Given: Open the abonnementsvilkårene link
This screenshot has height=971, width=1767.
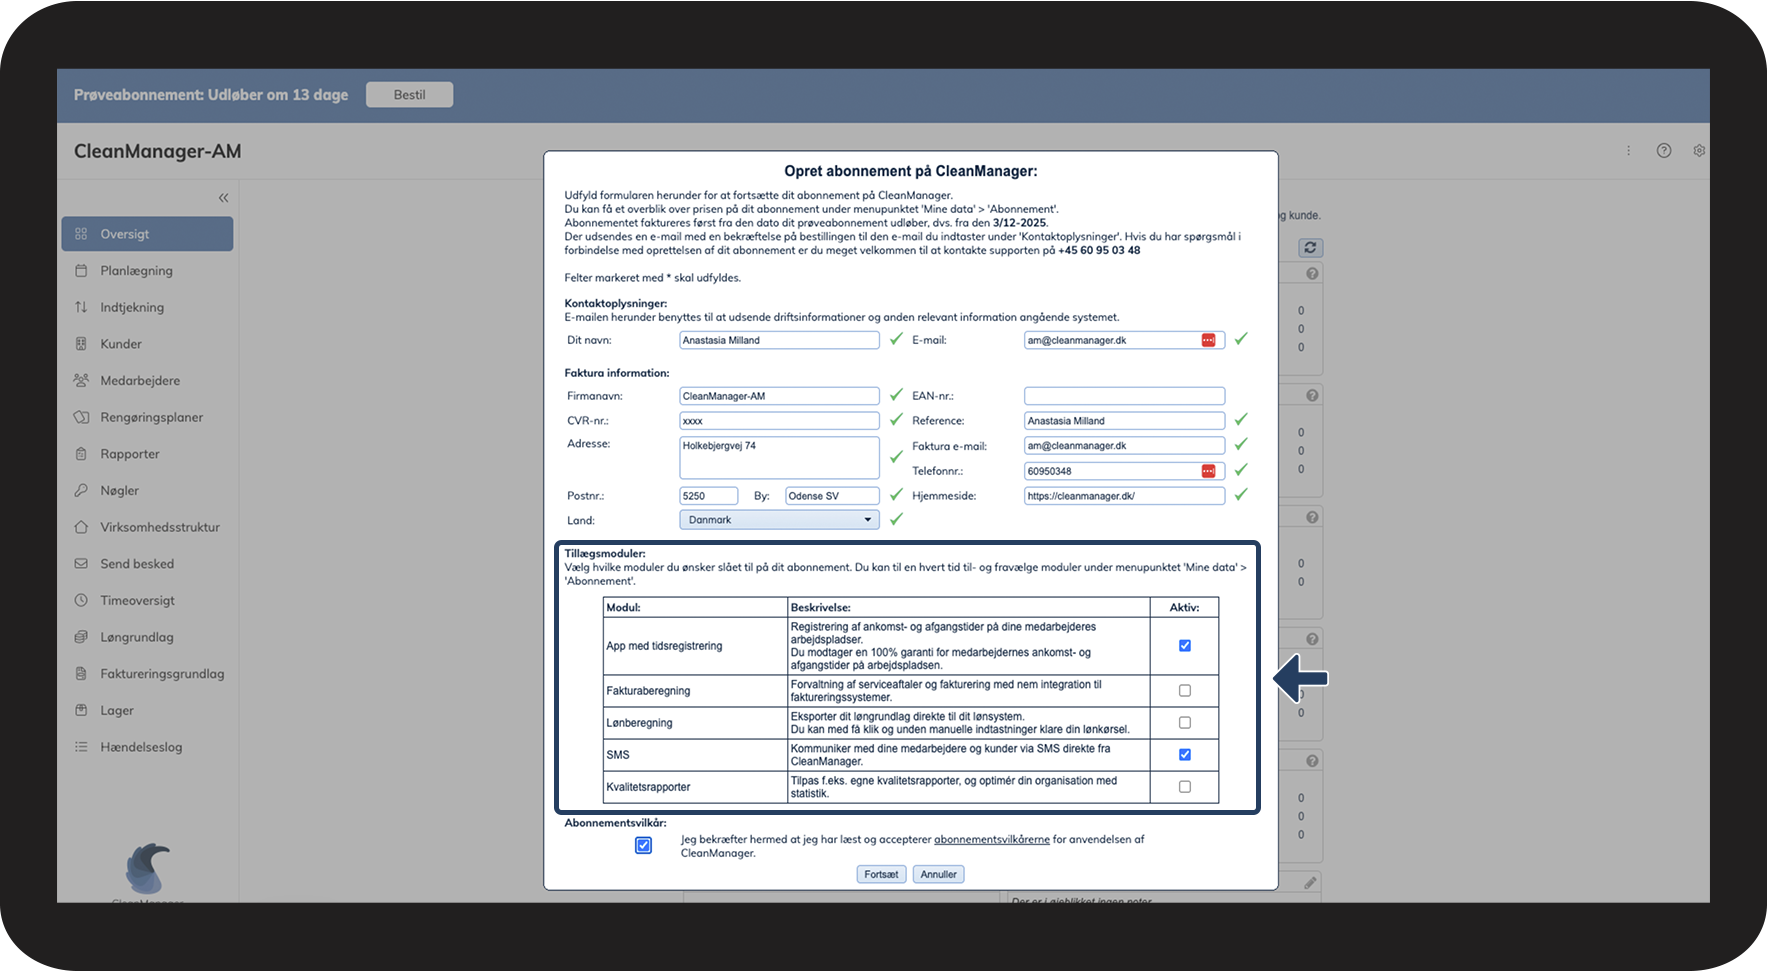Looking at the screenshot, I should [991, 840].
